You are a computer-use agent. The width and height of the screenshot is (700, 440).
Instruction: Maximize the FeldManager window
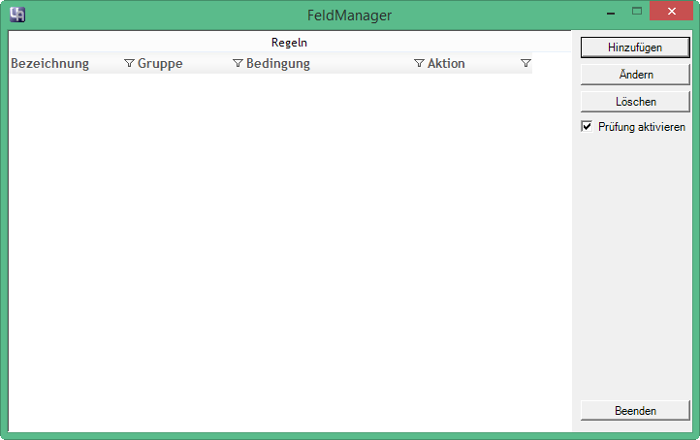(637, 12)
